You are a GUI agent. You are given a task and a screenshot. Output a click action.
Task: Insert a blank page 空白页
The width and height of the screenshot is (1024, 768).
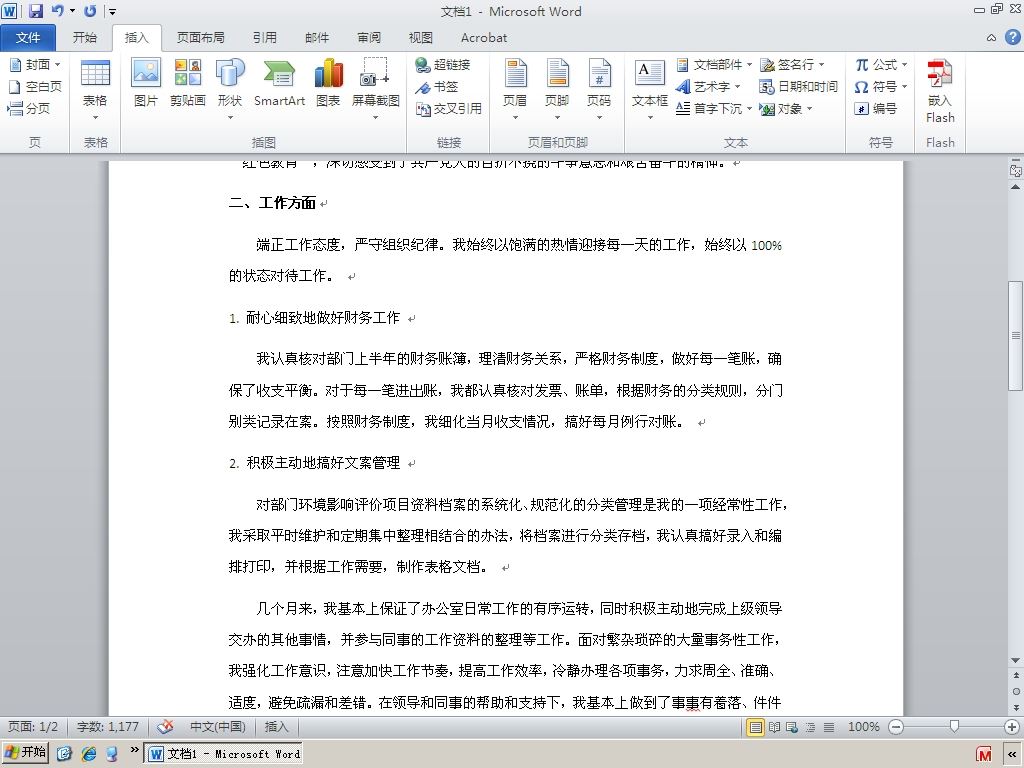[35, 86]
